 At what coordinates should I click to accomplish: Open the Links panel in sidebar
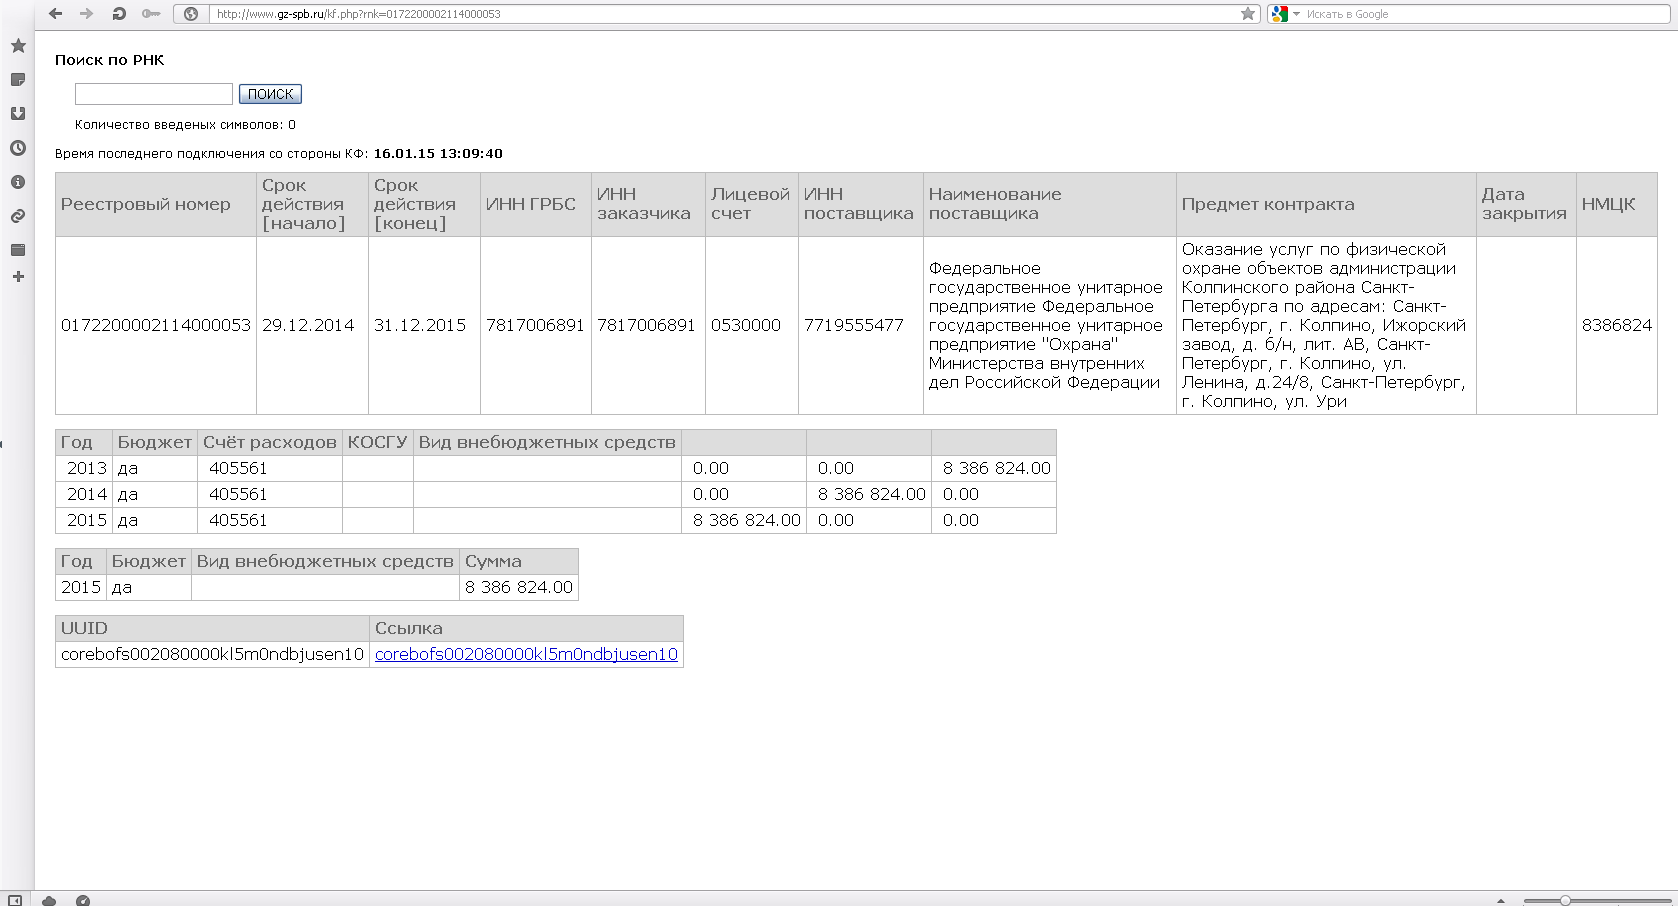[x=18, y=216]
